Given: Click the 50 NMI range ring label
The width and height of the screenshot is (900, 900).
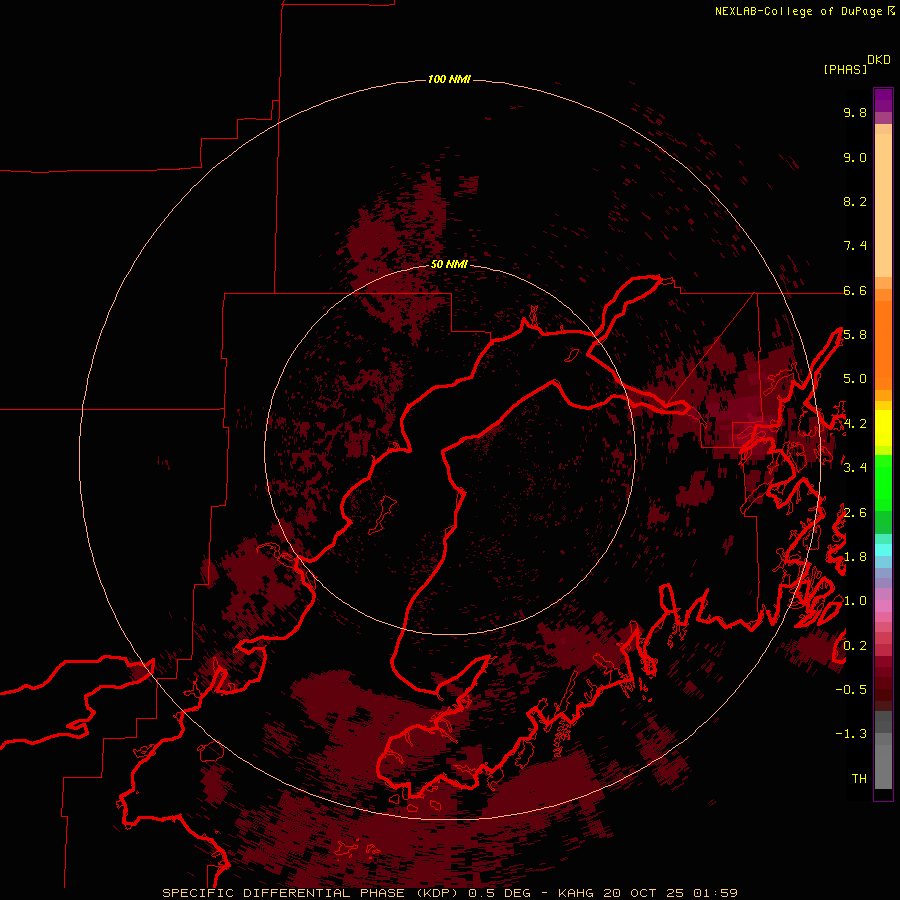Looking at the screenshot, I should (449, 264).
